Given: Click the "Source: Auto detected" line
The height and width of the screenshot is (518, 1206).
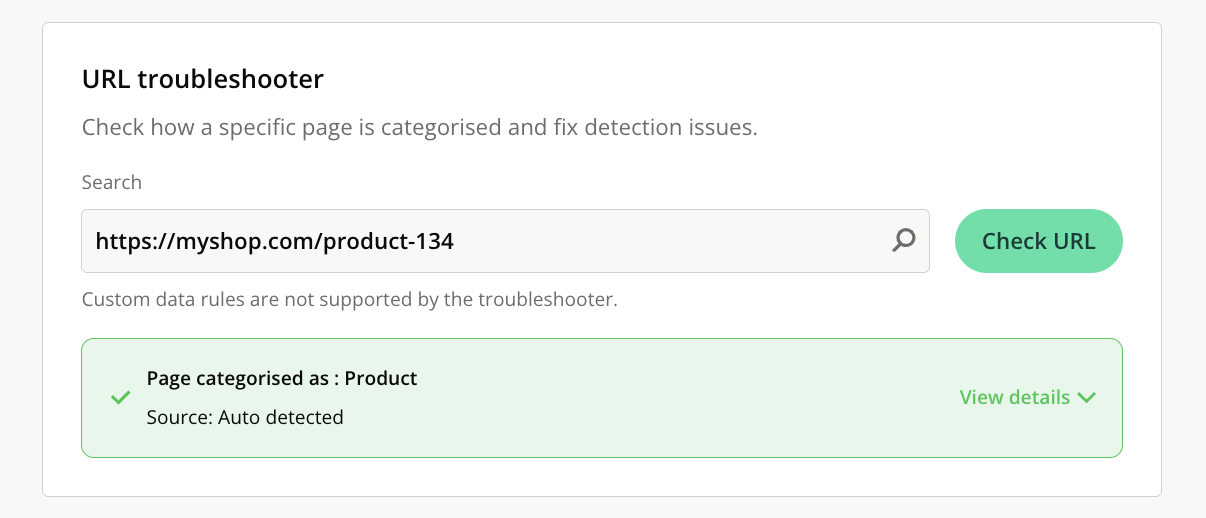Looking at the screenshot, I should pos(244,417).
